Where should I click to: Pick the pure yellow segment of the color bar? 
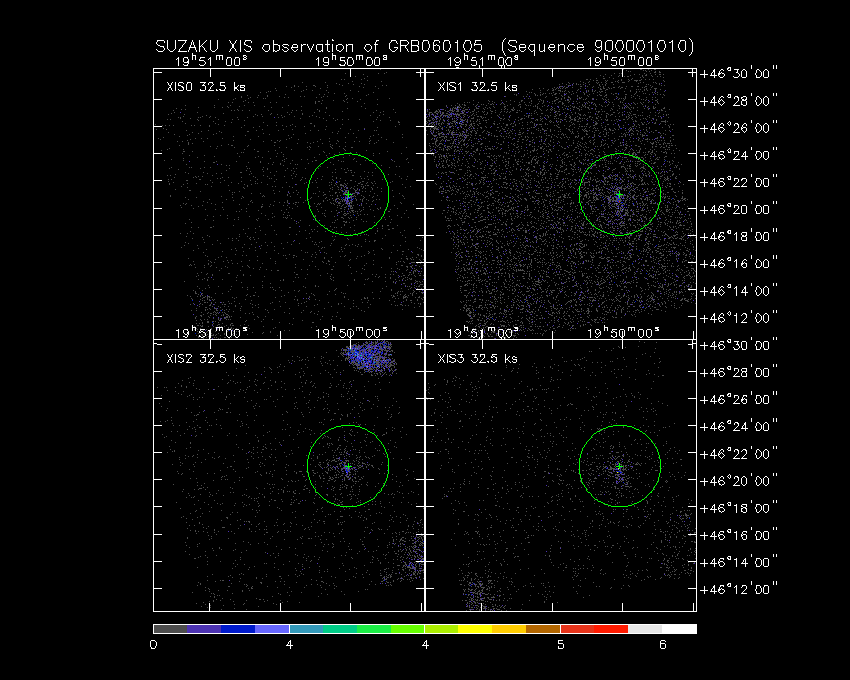pos(475,629)
